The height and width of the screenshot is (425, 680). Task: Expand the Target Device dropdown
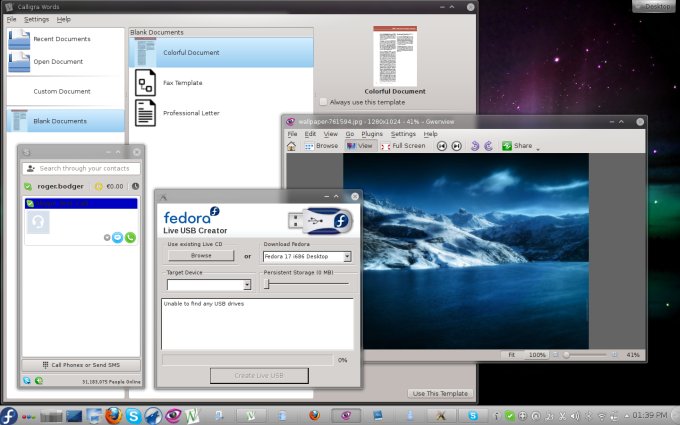pos(208,285)
